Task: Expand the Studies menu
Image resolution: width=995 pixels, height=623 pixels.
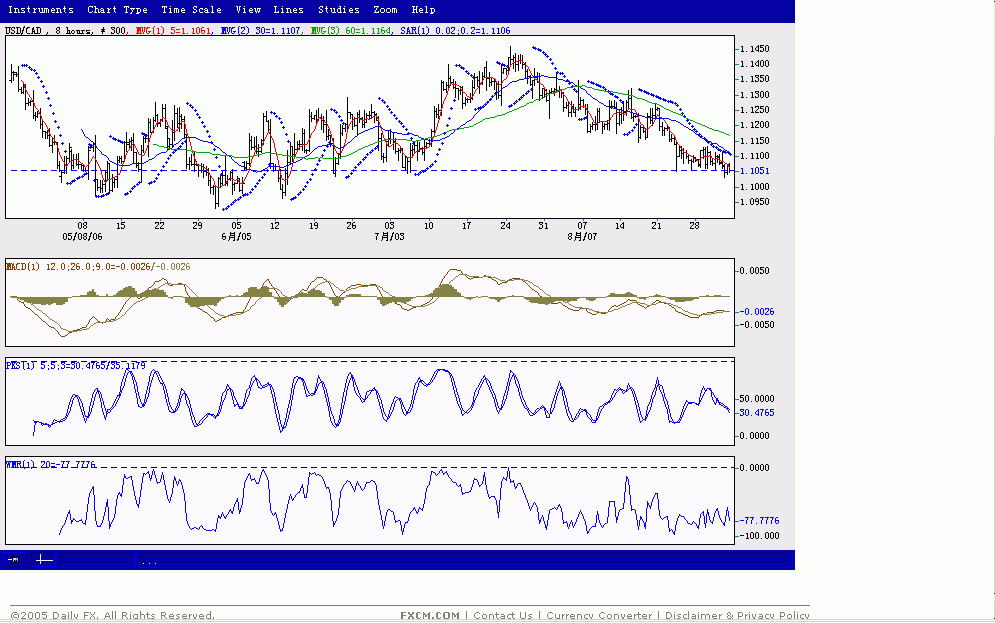Action: pos(338,10)
